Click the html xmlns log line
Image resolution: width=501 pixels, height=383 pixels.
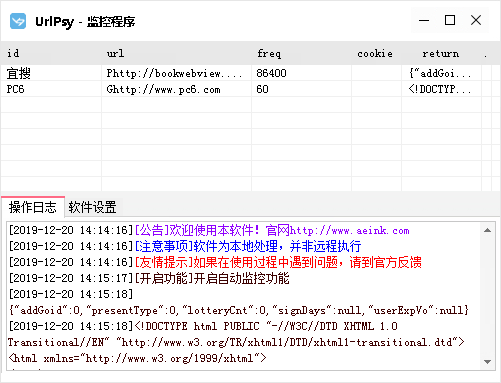tap(137, 358)
